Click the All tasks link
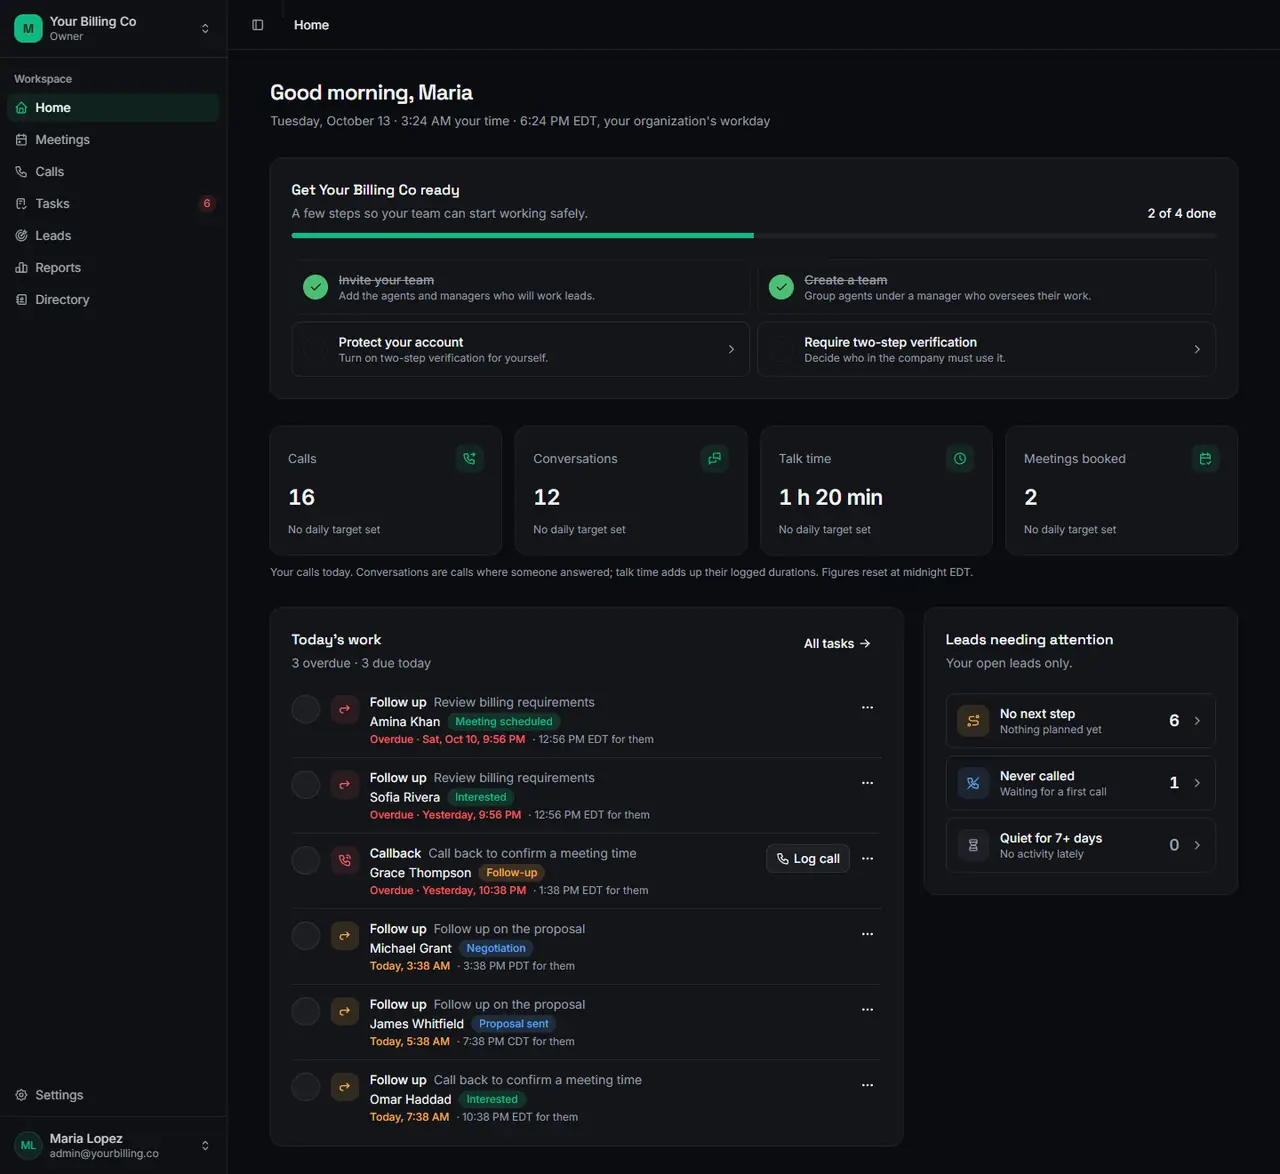 click(x=837, y=644)
